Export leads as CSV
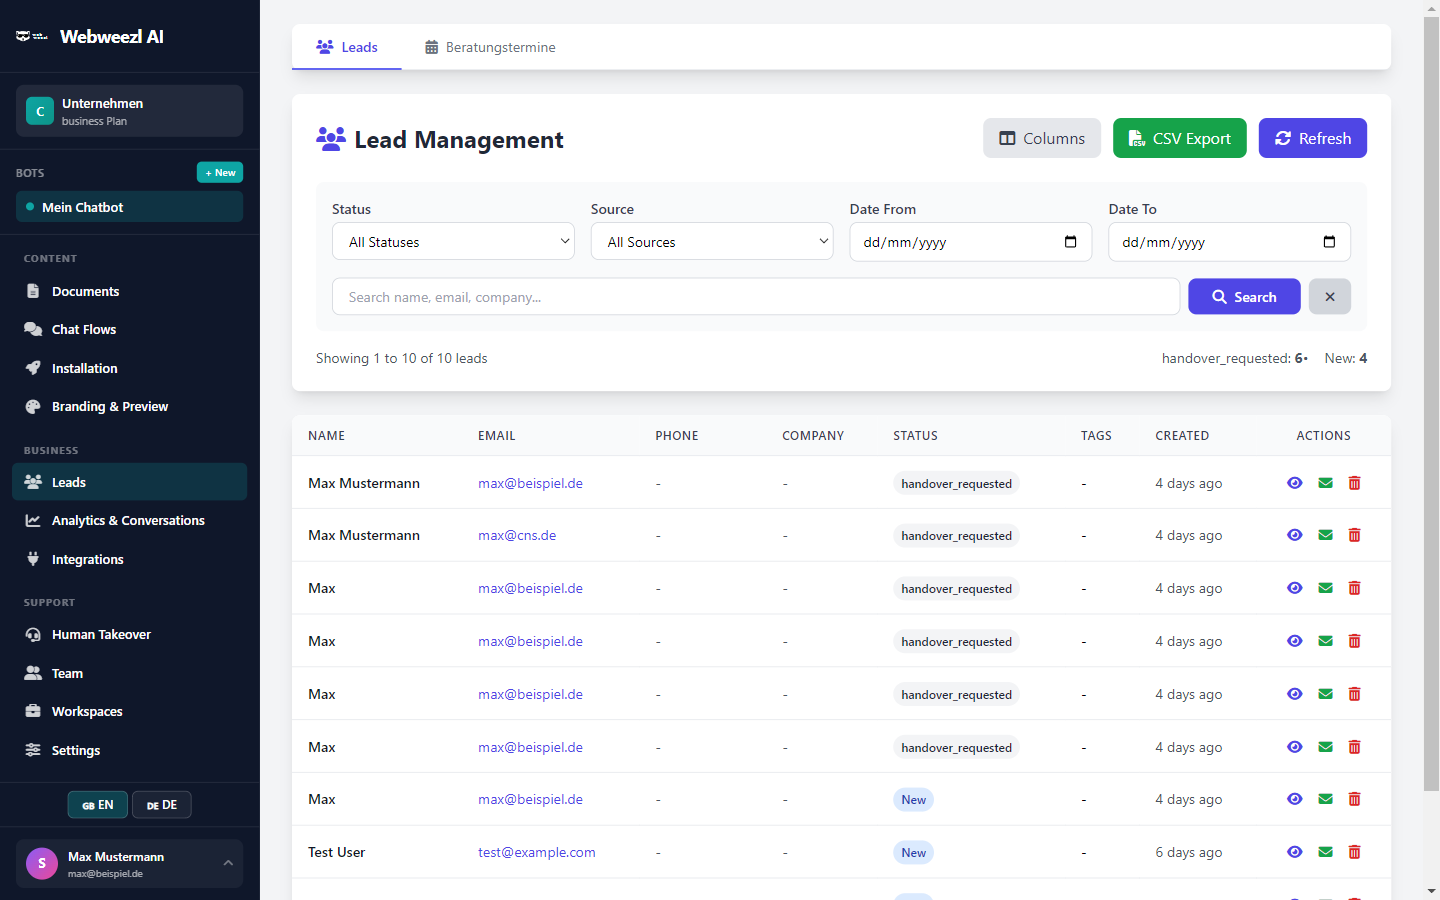This screenshot has width=1440, height=900. point(1179,138)
